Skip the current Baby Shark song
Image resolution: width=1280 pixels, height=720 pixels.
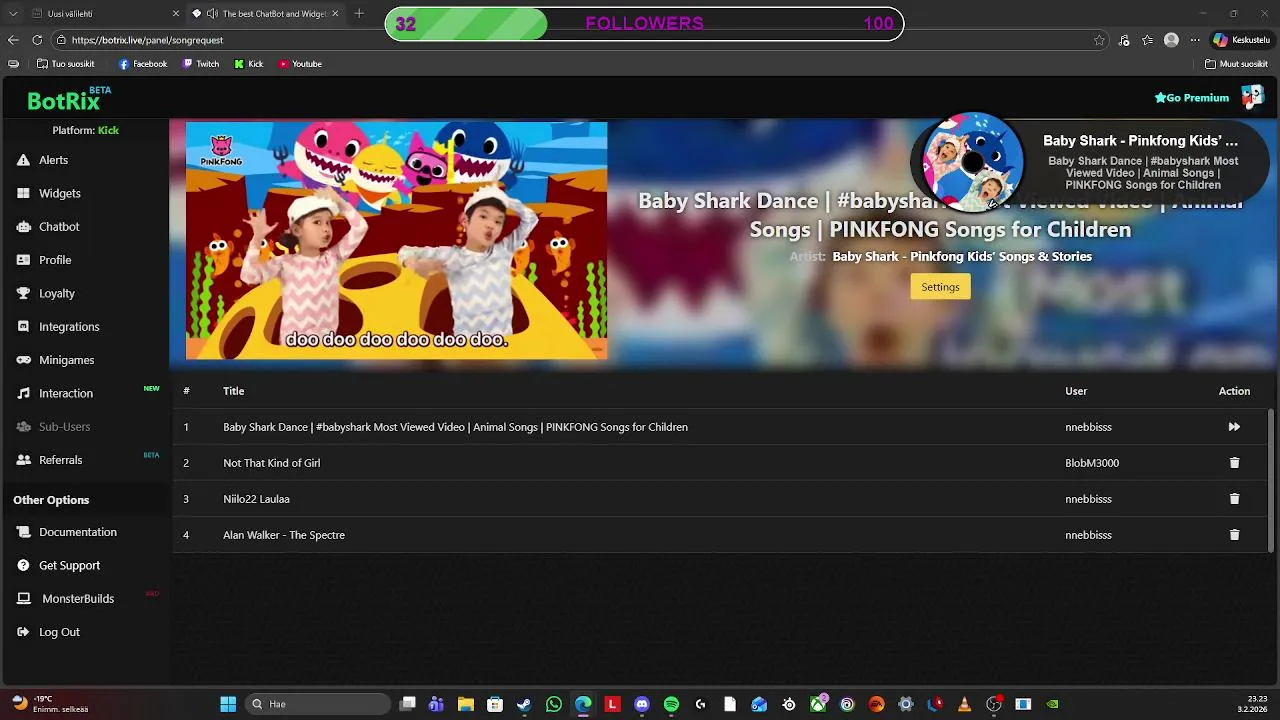coord(1234,427)
